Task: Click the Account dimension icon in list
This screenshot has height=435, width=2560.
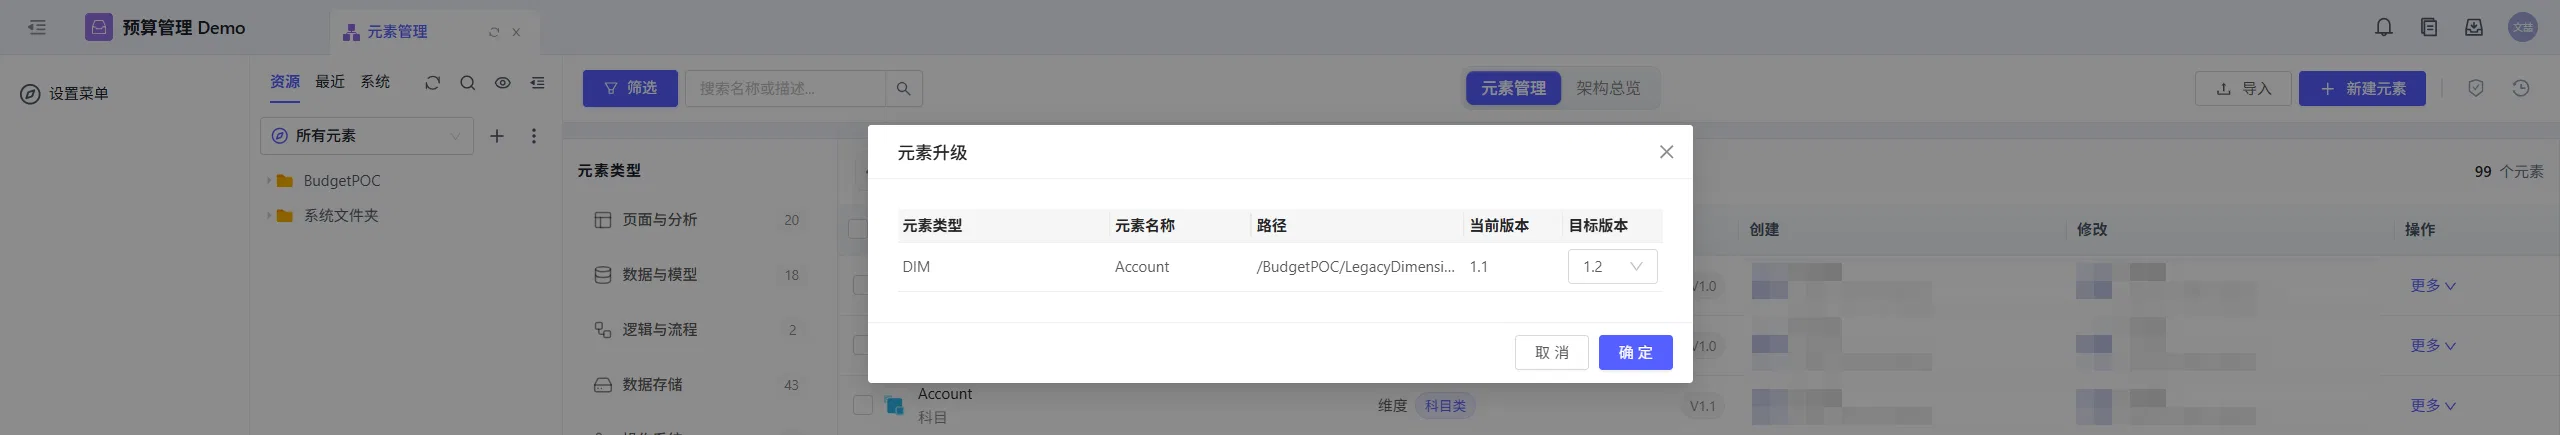Action: coord(894,406)
